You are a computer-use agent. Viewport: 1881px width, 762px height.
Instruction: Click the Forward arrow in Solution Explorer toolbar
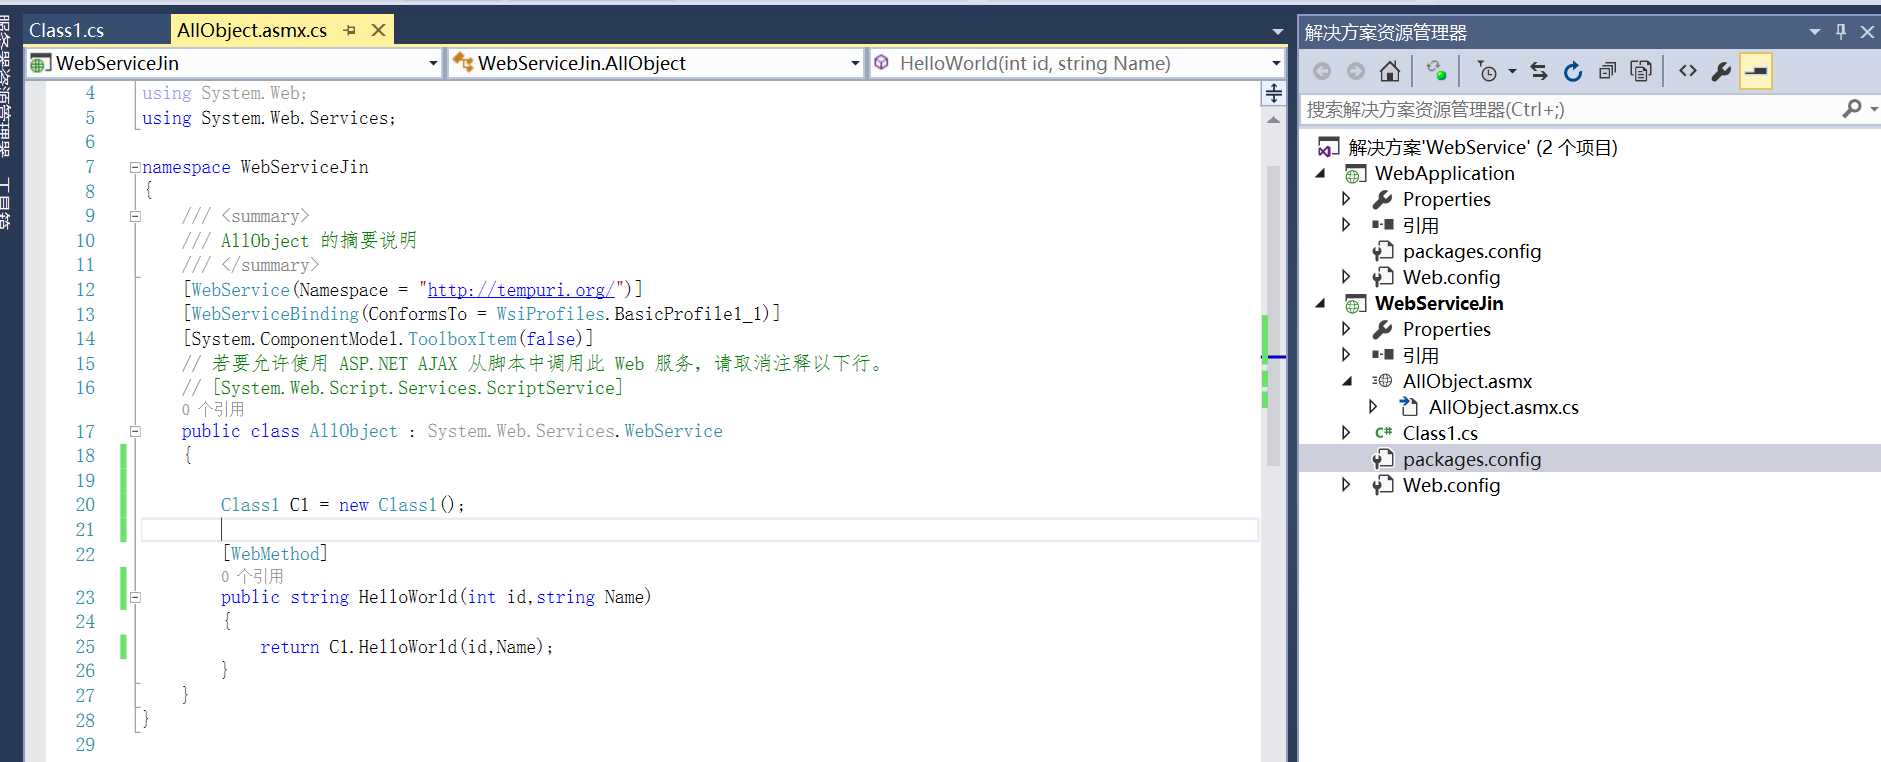click(1356, 71)
